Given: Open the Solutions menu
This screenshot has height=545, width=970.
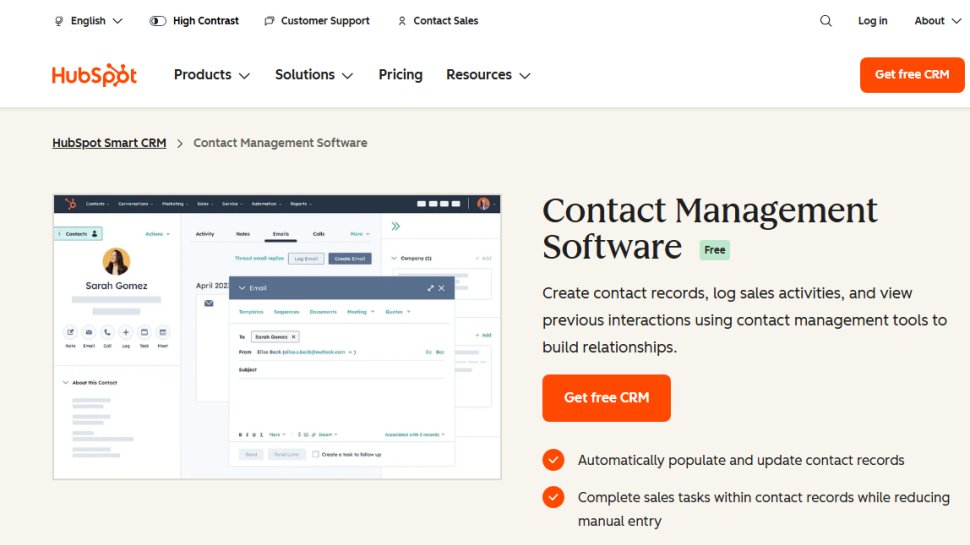Looking at the screenshot, I should tap(314, 75).
